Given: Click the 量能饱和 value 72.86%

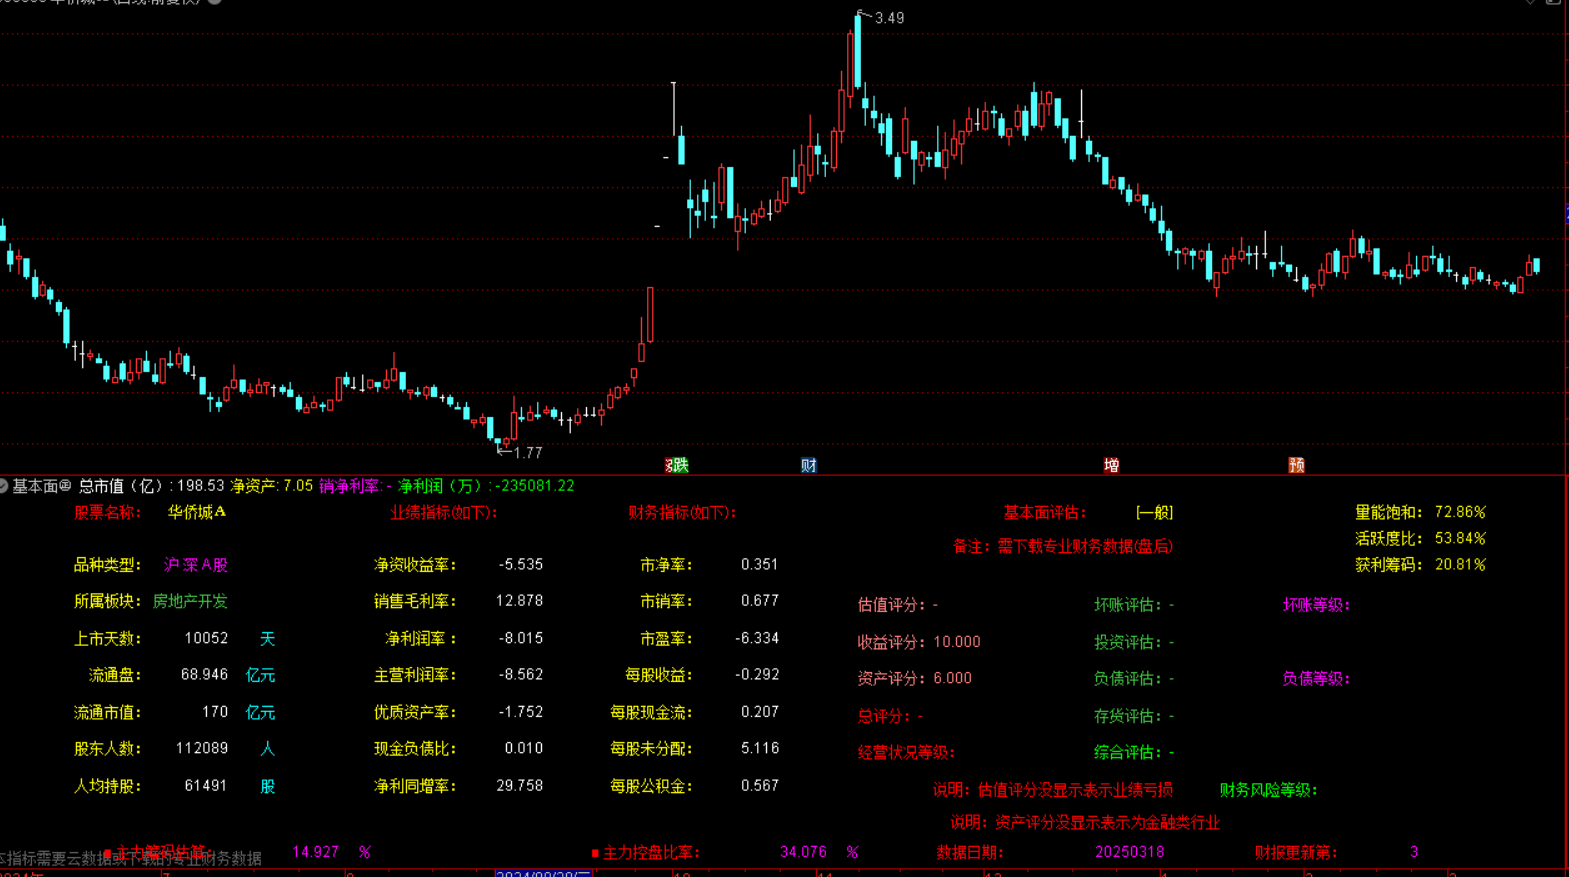Looking at the screenshot, I should coord(1460,512).
